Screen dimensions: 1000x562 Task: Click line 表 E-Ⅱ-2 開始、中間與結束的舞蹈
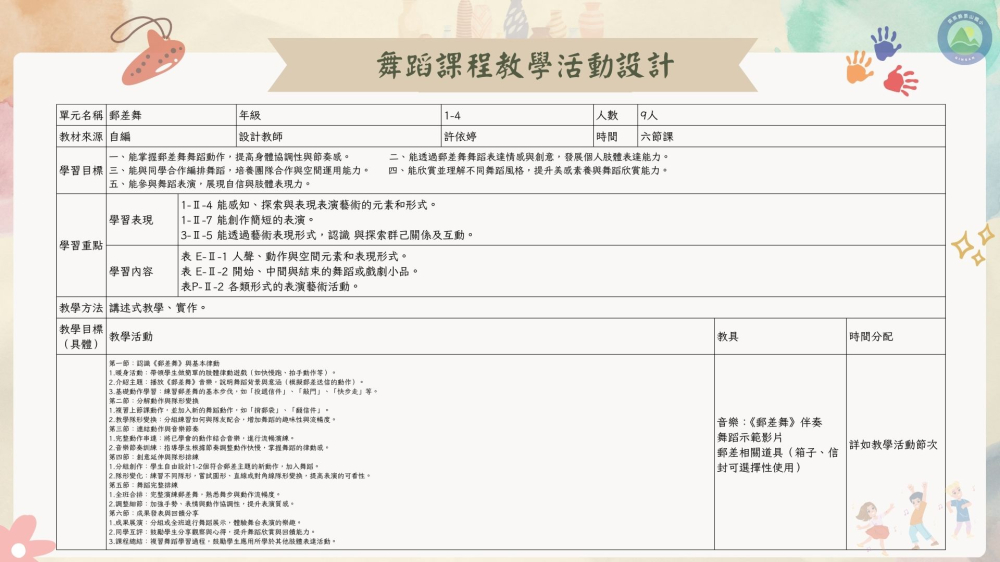[300, 271]
